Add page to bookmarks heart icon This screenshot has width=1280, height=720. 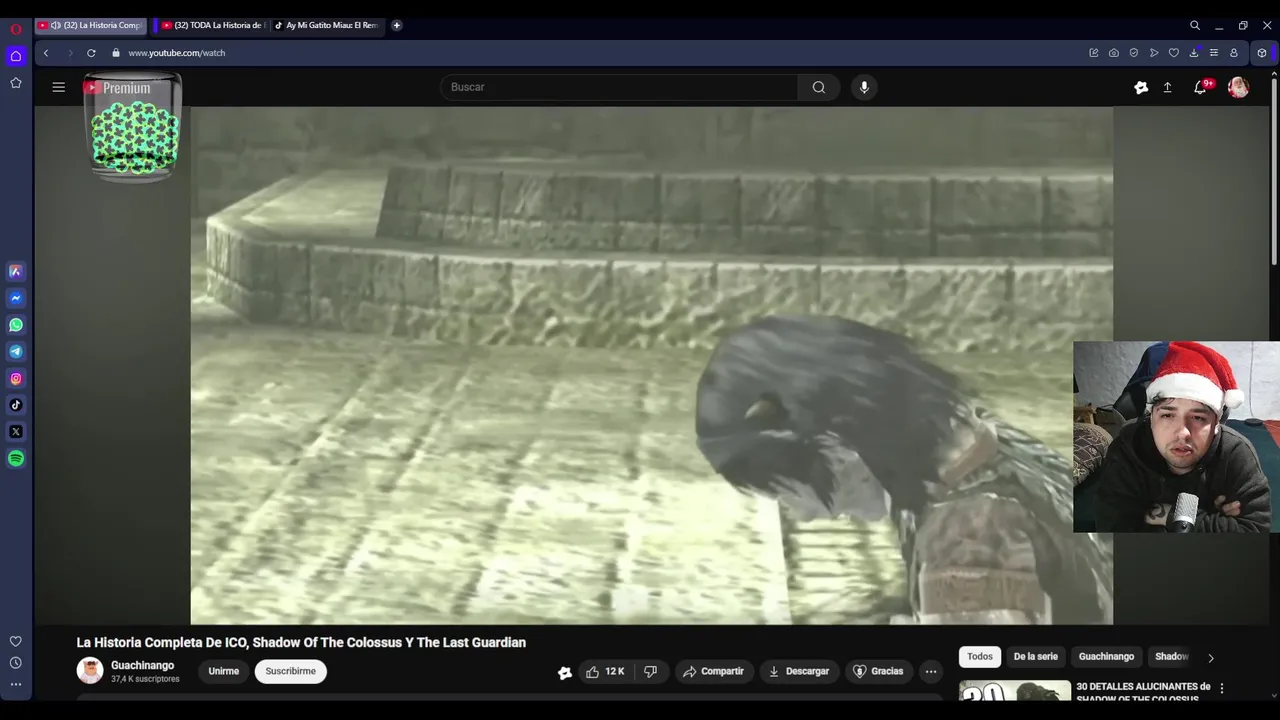[x=1174, y=53]
